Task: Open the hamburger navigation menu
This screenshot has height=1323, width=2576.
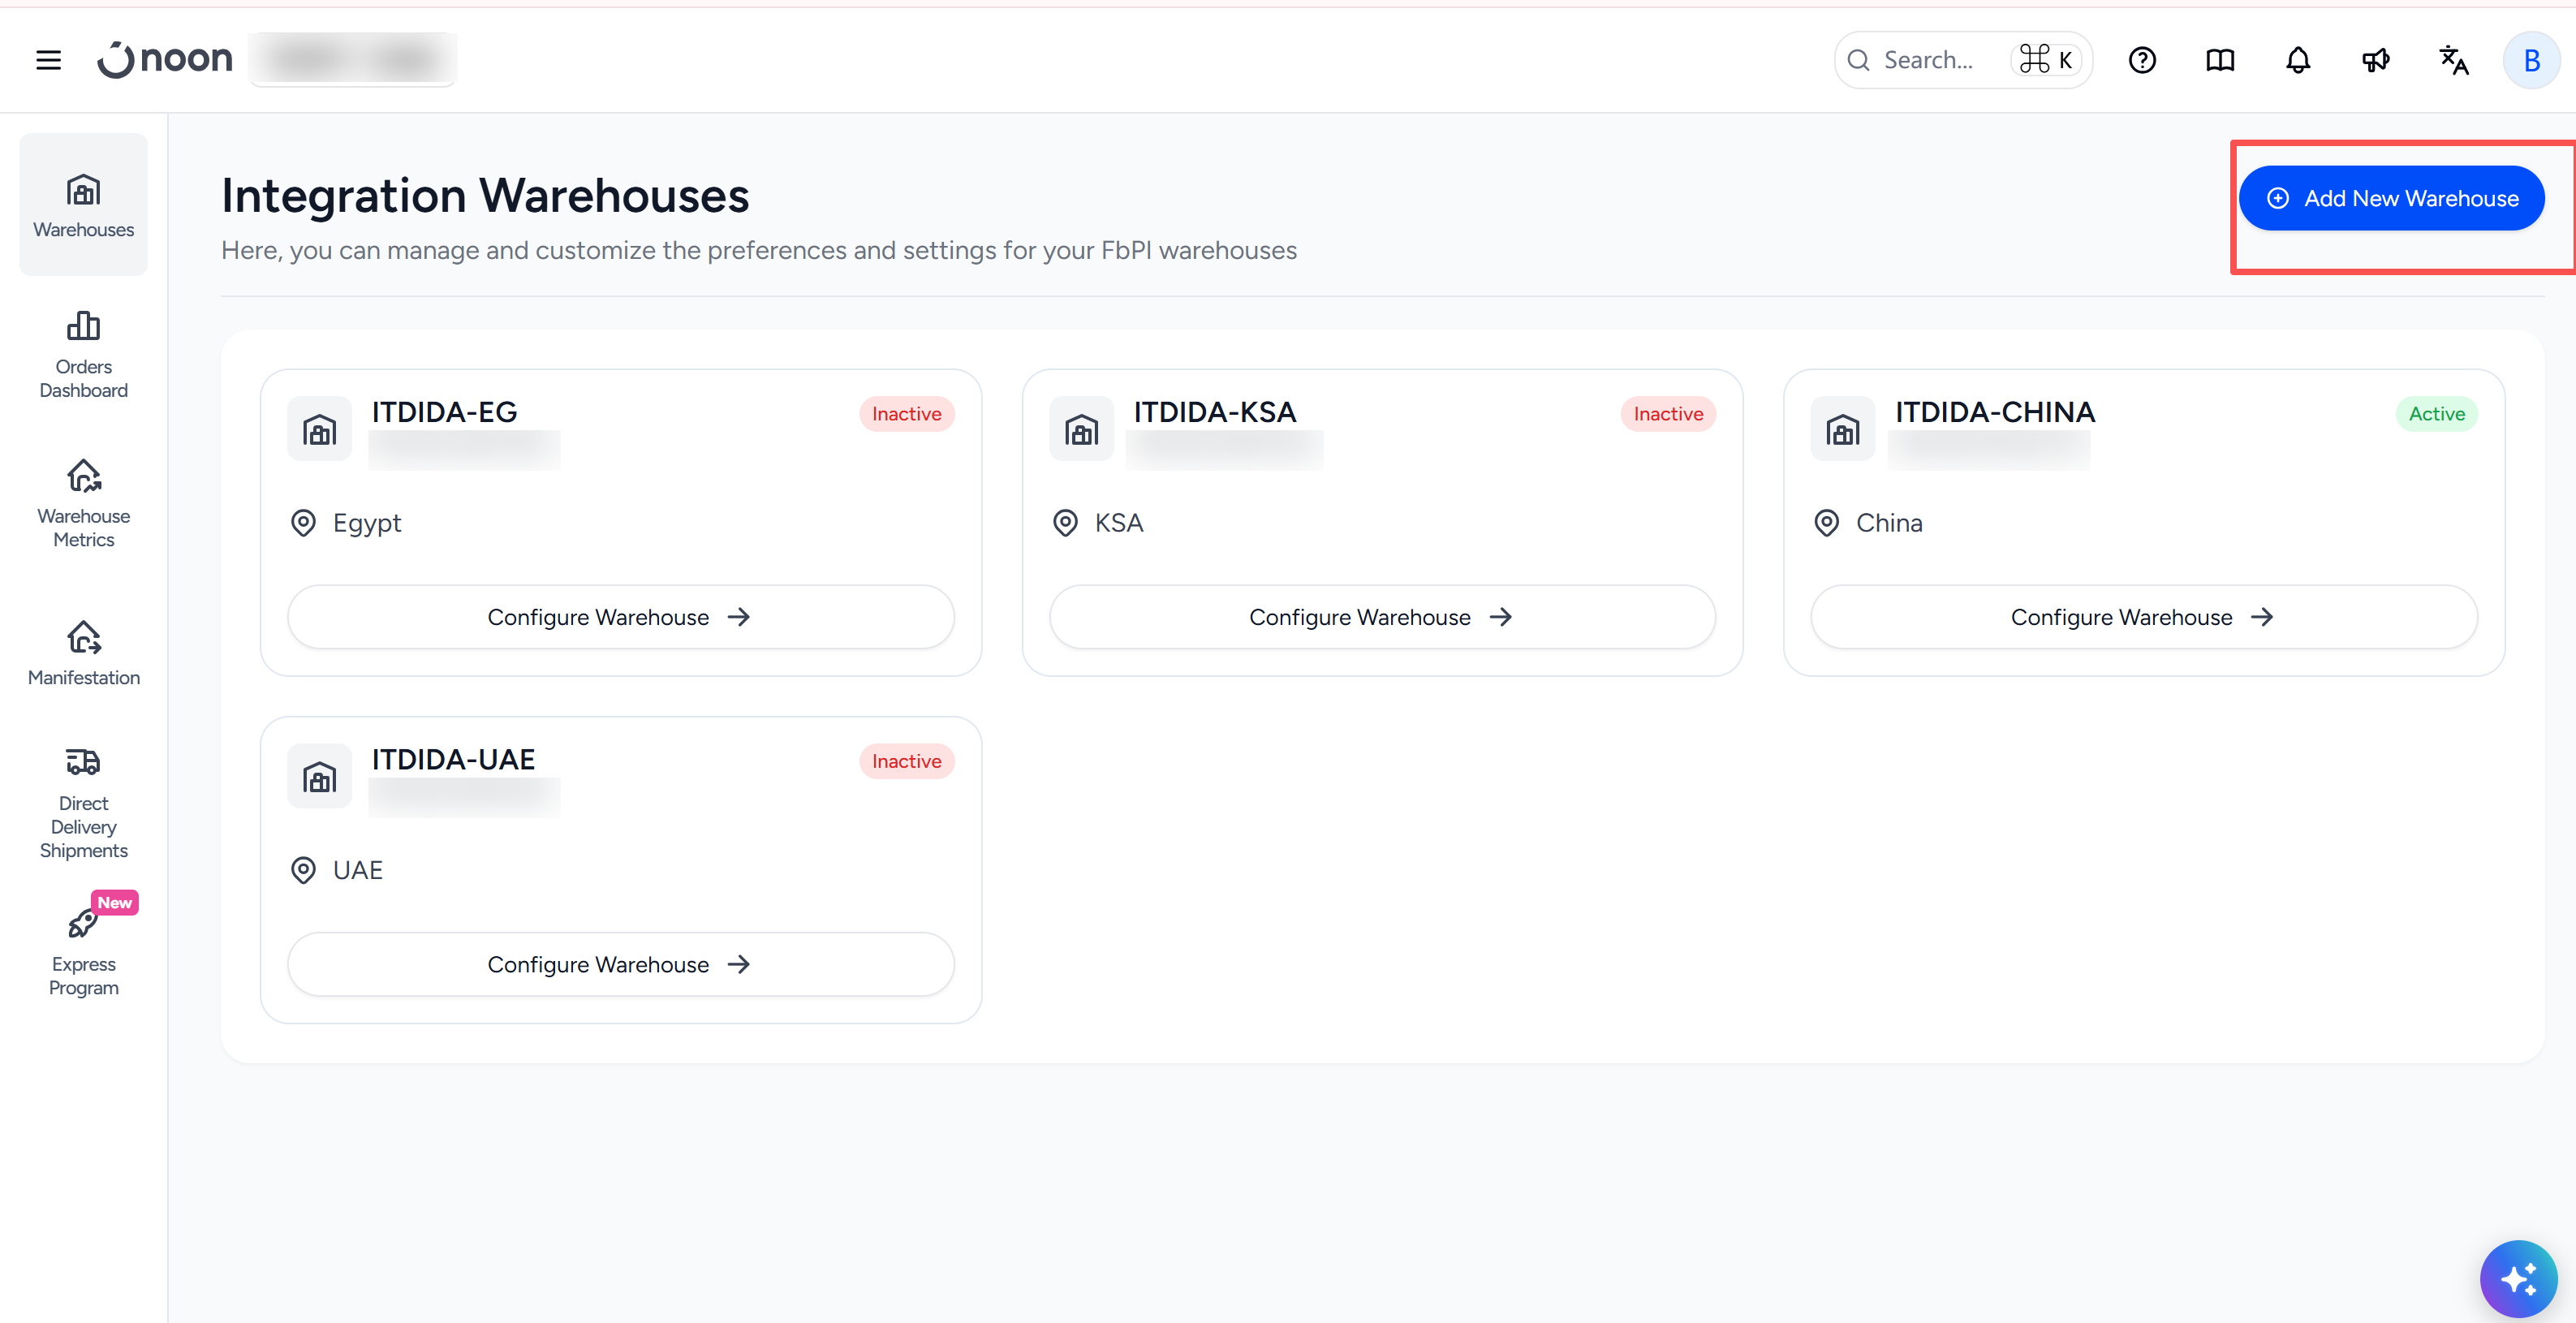Action: (x=48, y=60)
